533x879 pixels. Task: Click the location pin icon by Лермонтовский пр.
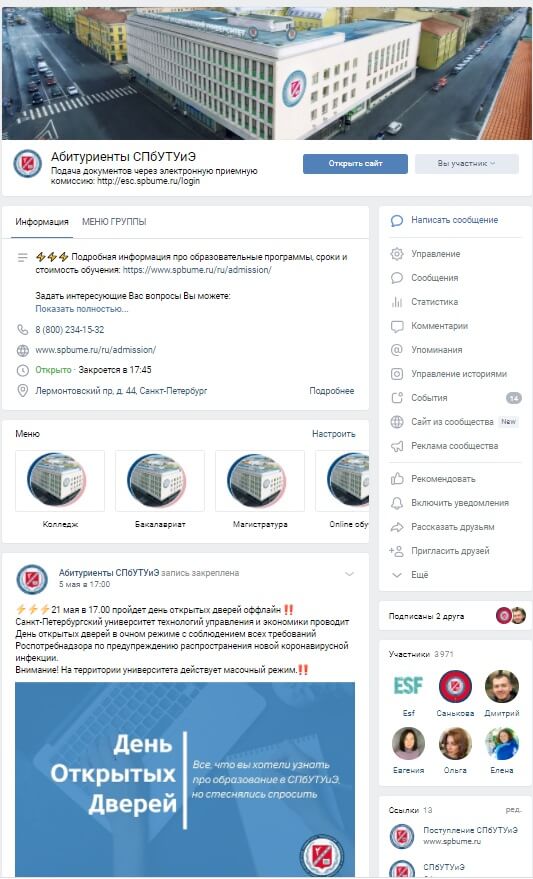22,391
